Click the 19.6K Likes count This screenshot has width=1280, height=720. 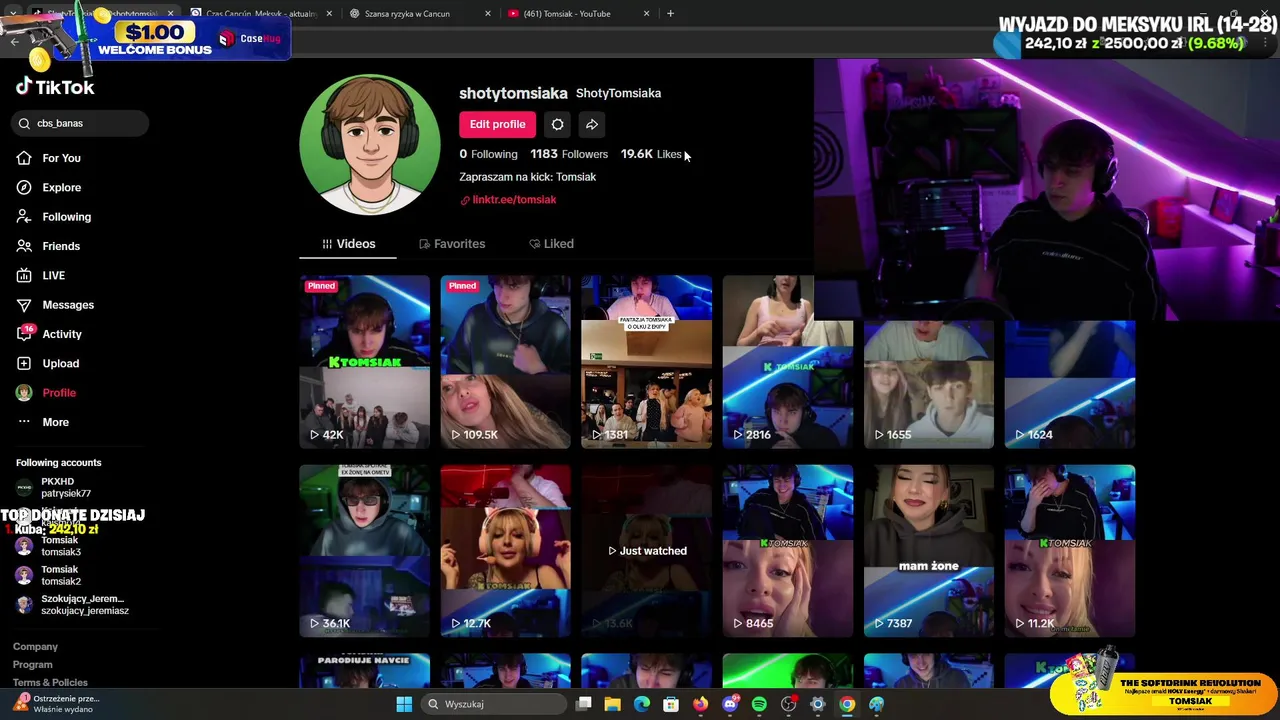click(651, 154)
